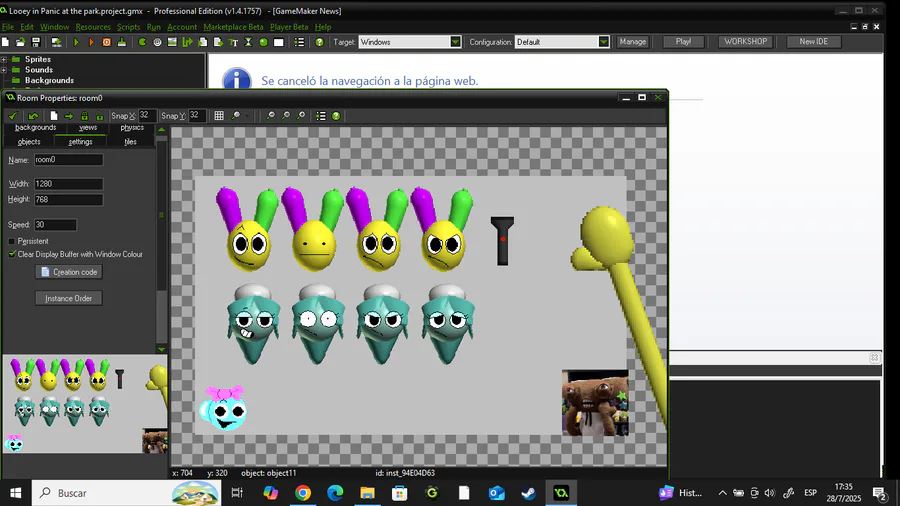
Task: Select the black flashlight instance in room
Action: pos(502,241)
